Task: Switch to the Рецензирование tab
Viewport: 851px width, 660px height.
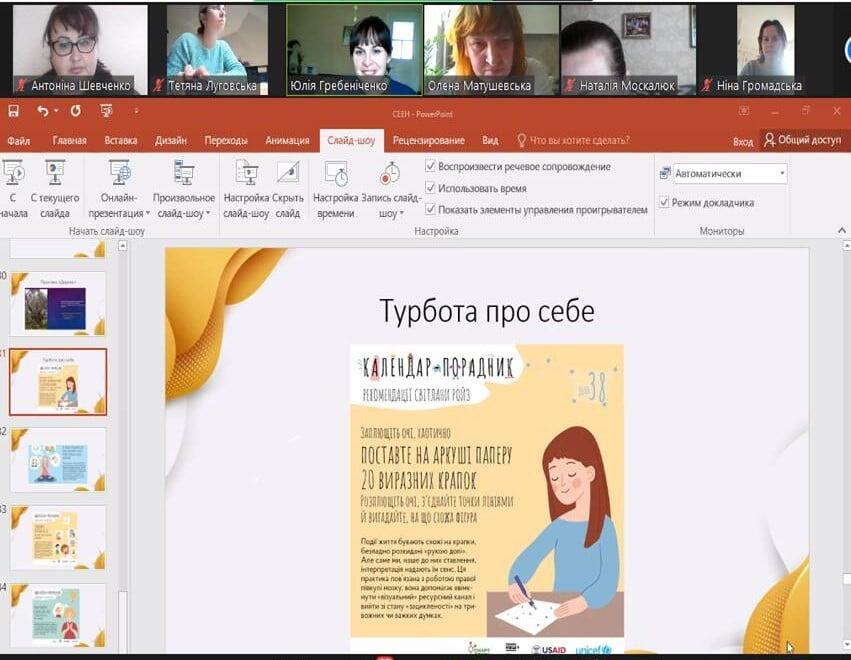Action: tap(429, 141)
